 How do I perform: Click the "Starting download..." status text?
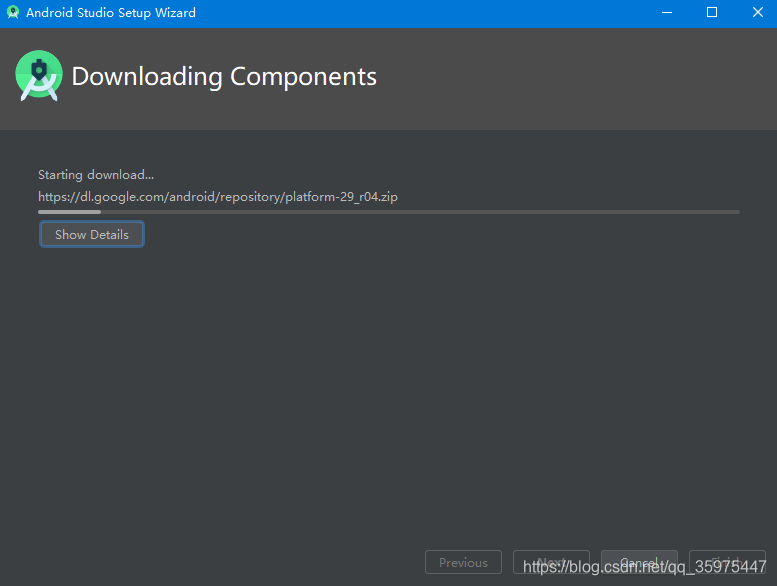96,175
